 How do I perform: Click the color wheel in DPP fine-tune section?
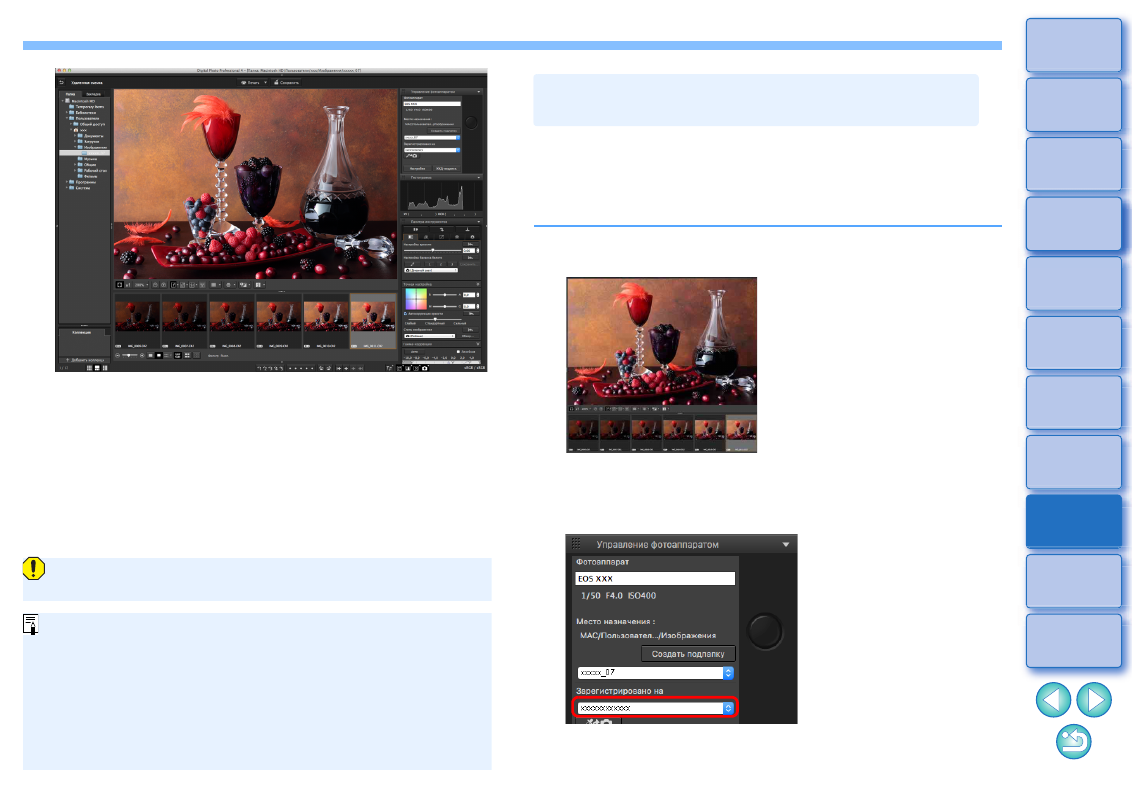pos(415,297)
